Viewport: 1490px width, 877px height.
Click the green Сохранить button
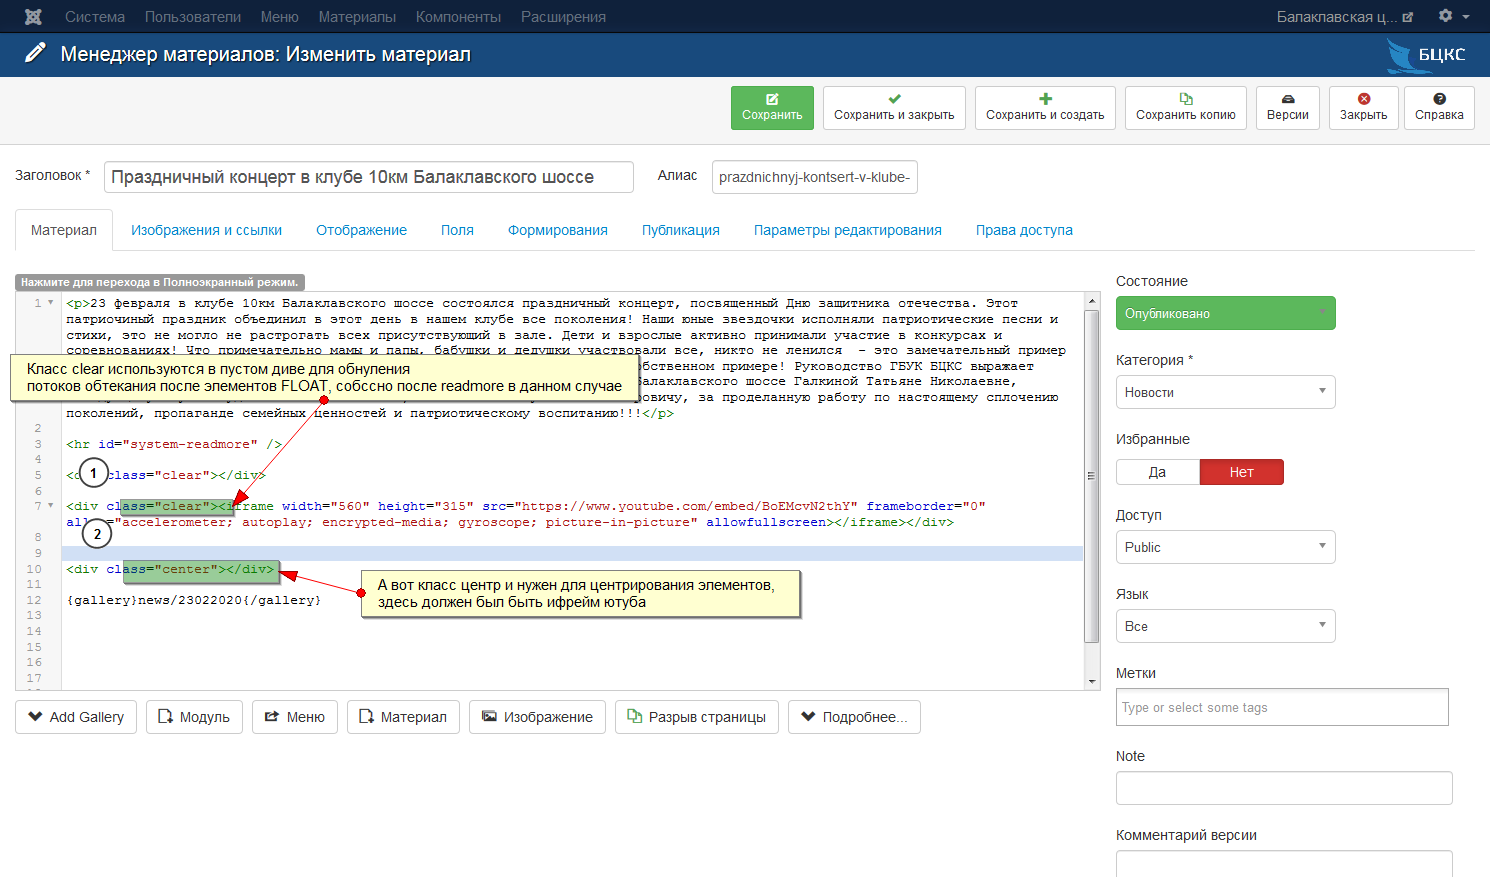[772, 107]
